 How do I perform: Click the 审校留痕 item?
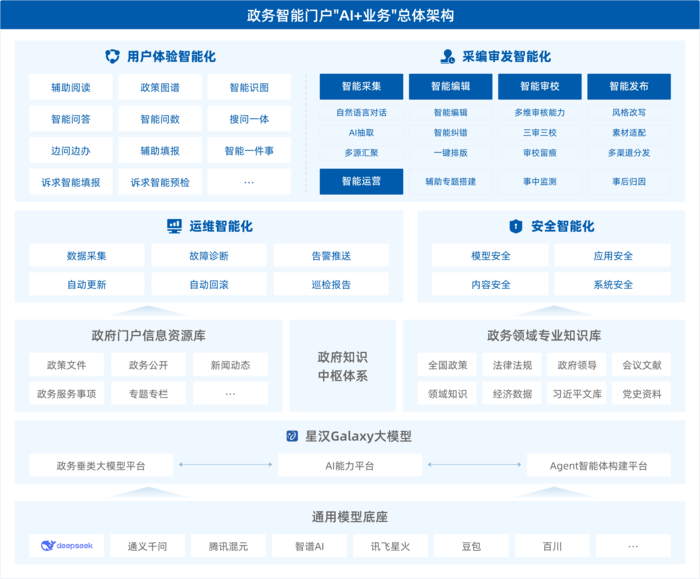540,153
